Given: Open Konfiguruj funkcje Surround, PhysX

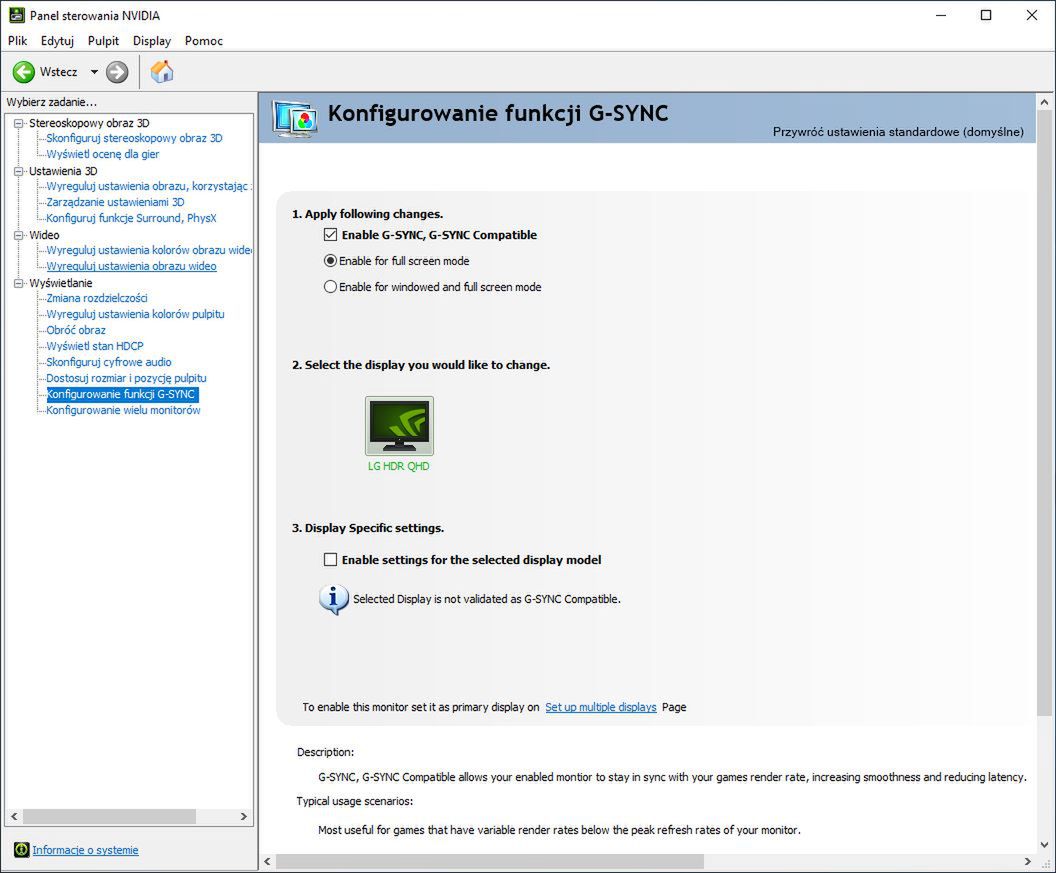Looking at the screenshot, I should [131, 218].
